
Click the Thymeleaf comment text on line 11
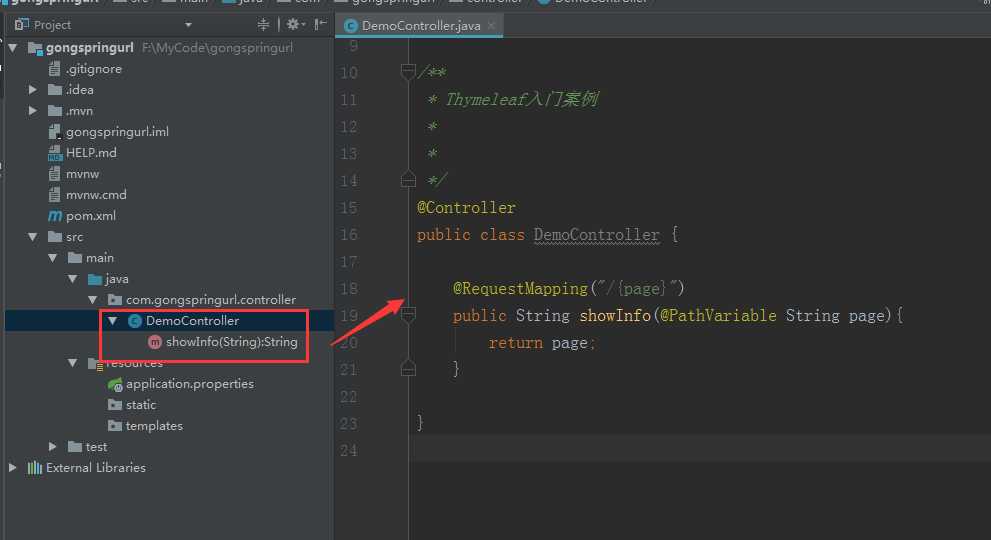coord(521,99)
